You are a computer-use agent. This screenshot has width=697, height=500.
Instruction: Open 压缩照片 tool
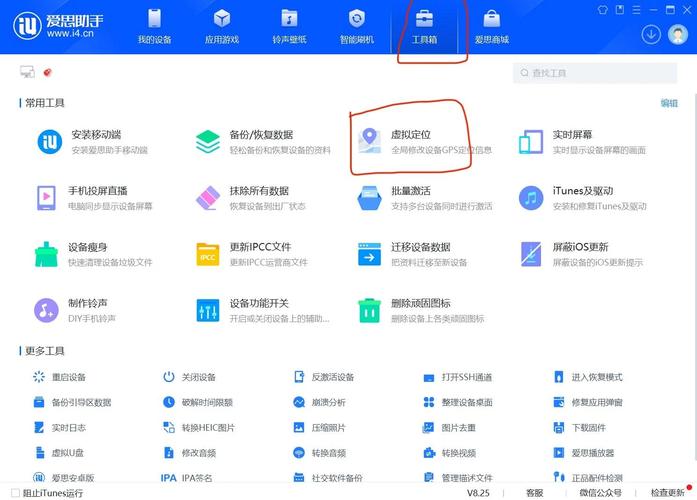tap(319, 428)
